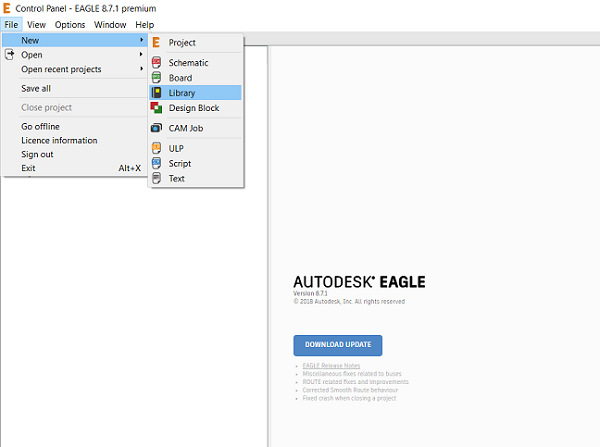Image resolution: width=600 pixels, height=447 pixels.
Task: Create a new ULP
Action: tap(196, 148)
